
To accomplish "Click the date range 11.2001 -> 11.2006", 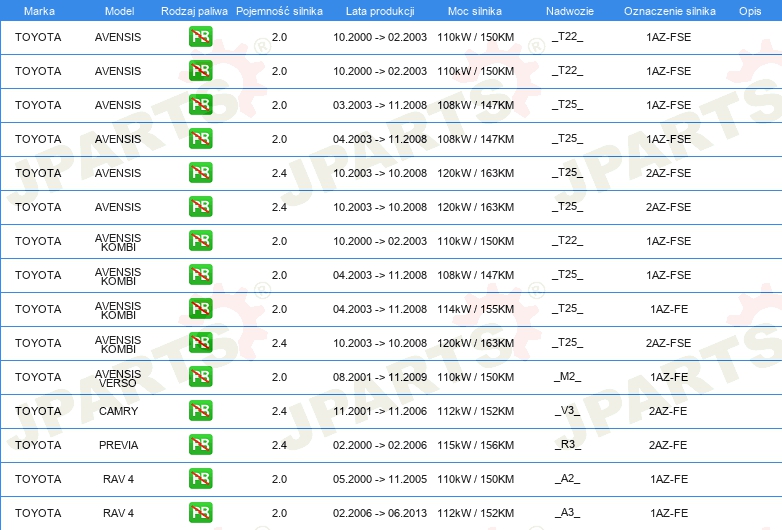I will 380,411.
